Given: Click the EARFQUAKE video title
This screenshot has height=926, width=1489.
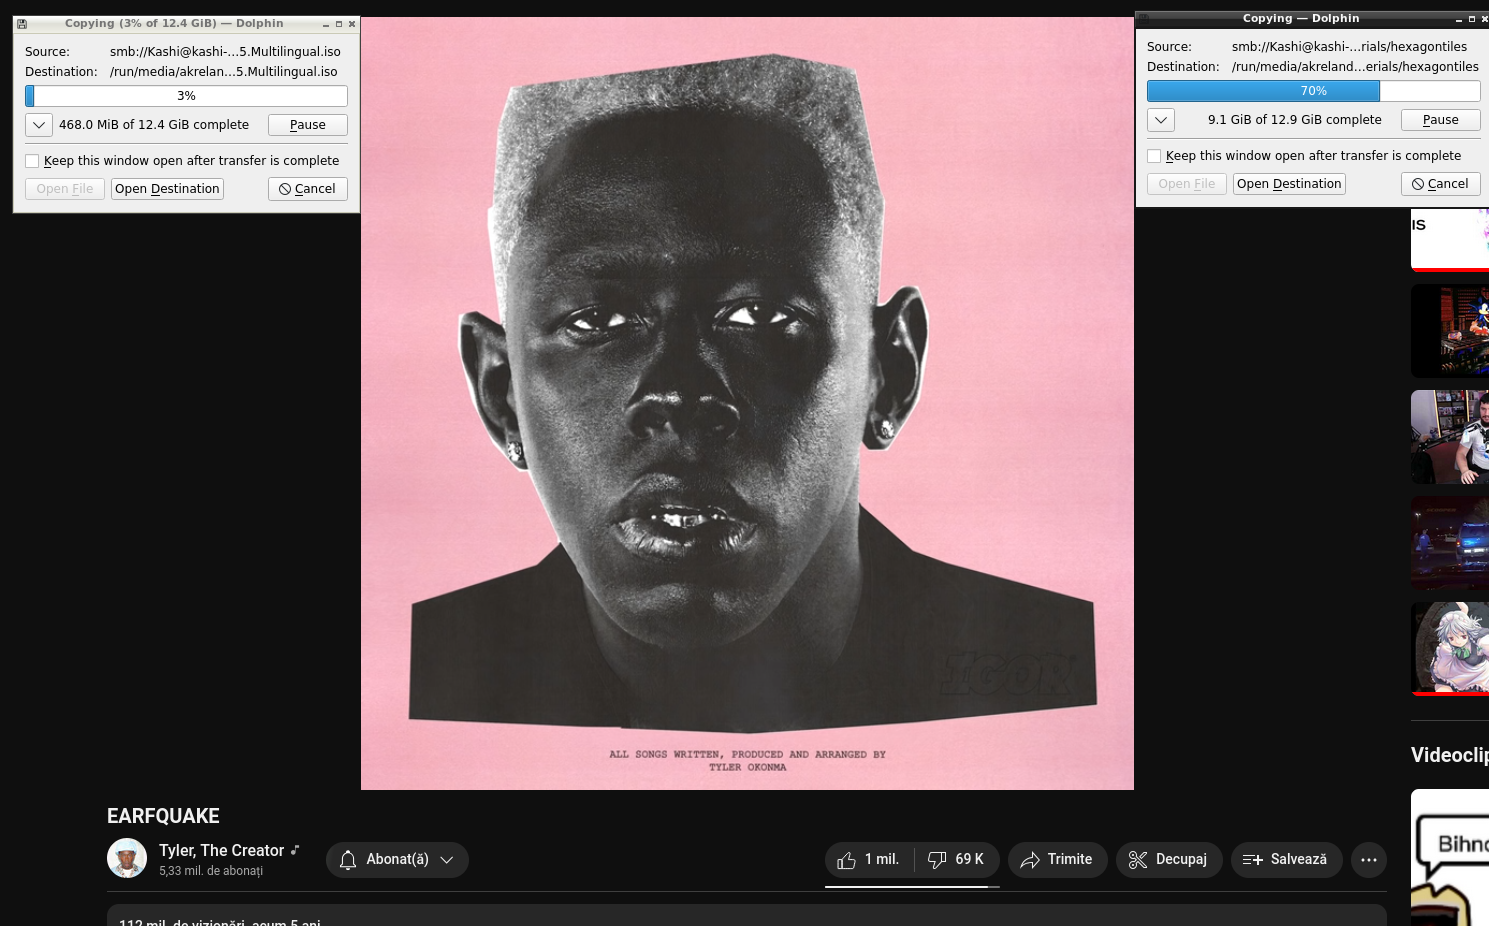Looking at the screenshot, I should tap(163, 816).
